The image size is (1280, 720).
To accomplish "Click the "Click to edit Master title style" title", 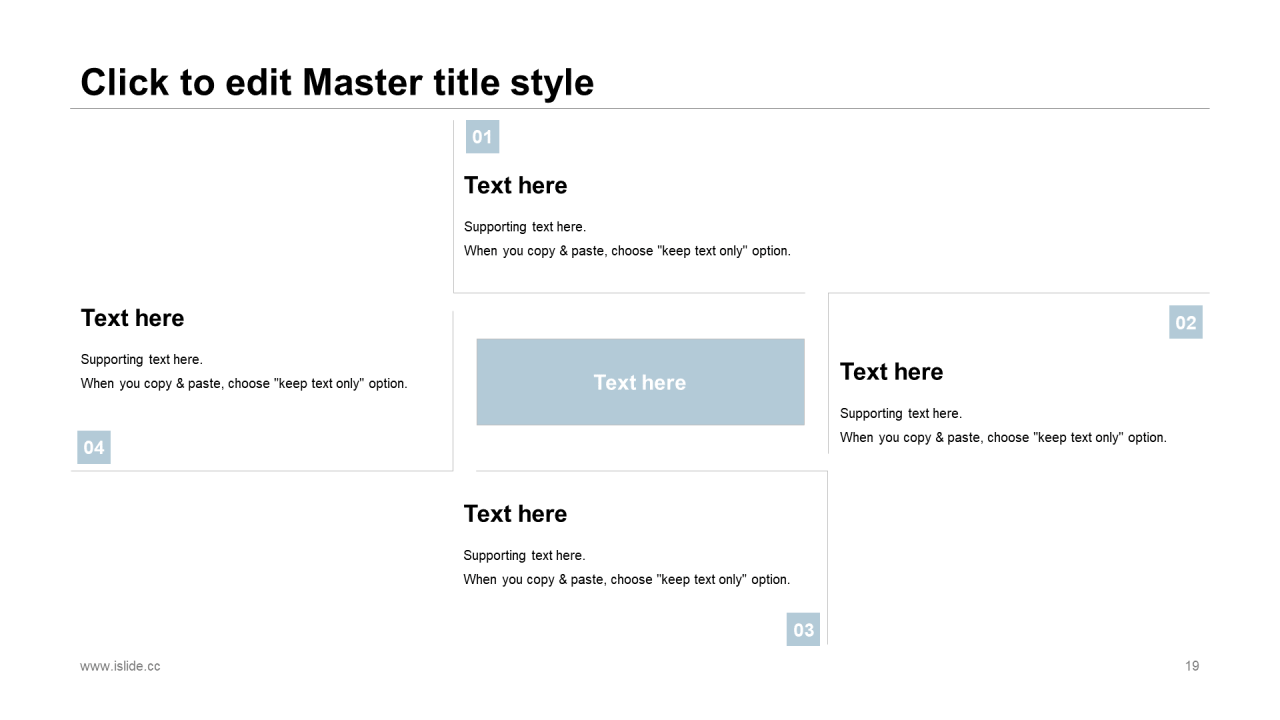I will (337, 82).
